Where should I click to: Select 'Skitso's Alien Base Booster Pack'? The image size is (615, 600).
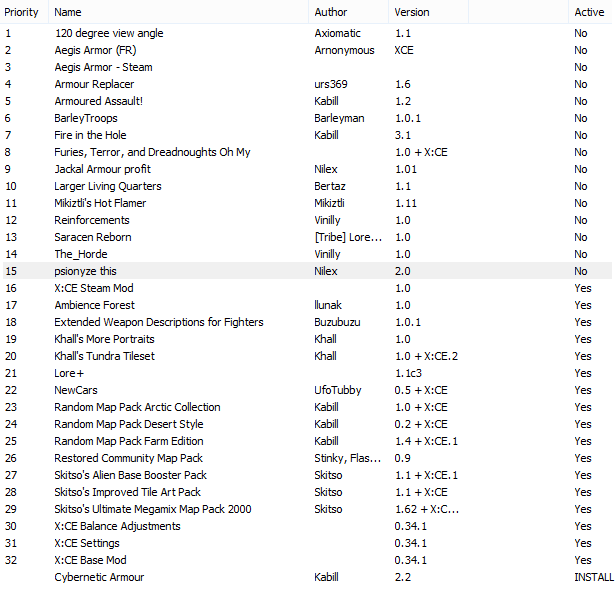tap(130, 475)
